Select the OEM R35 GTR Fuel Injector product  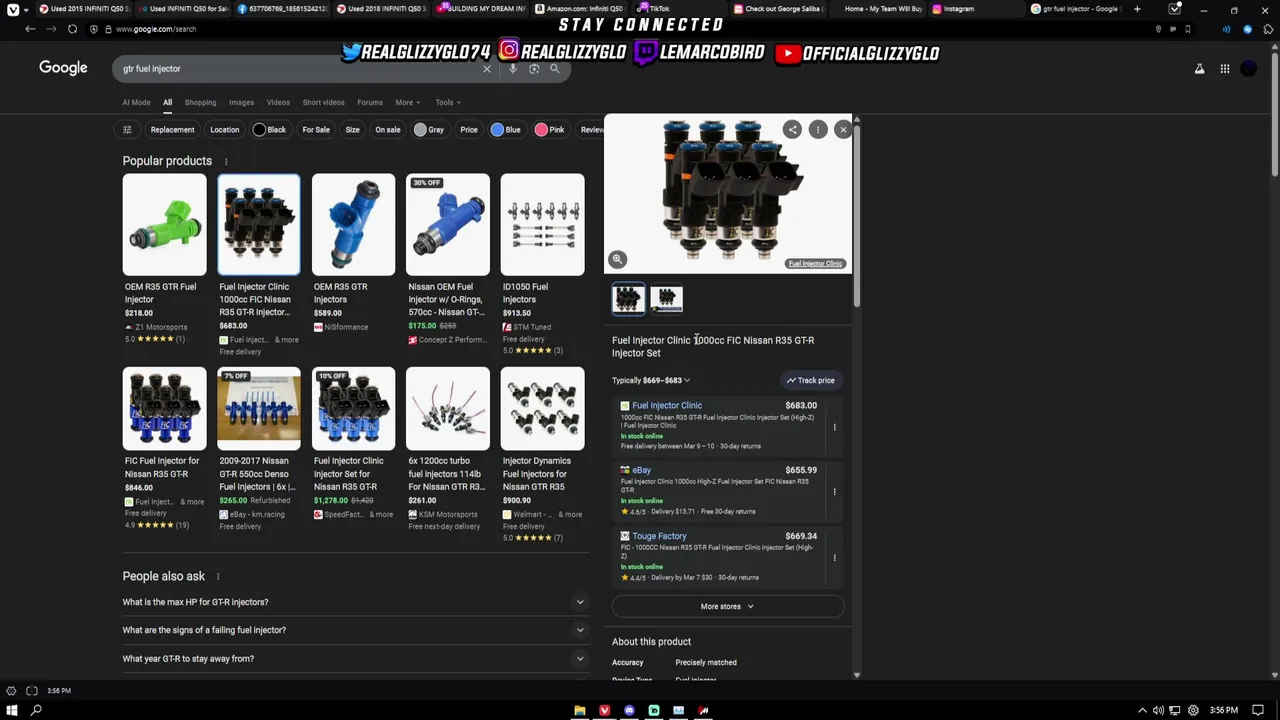[x=164, y=260]
